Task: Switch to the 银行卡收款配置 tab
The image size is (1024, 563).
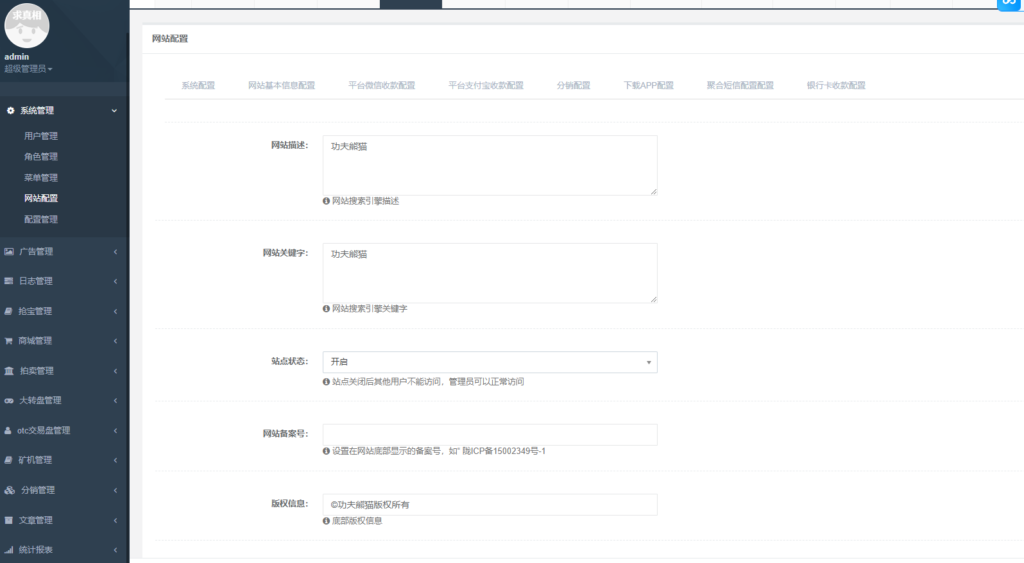Action: 836,86
